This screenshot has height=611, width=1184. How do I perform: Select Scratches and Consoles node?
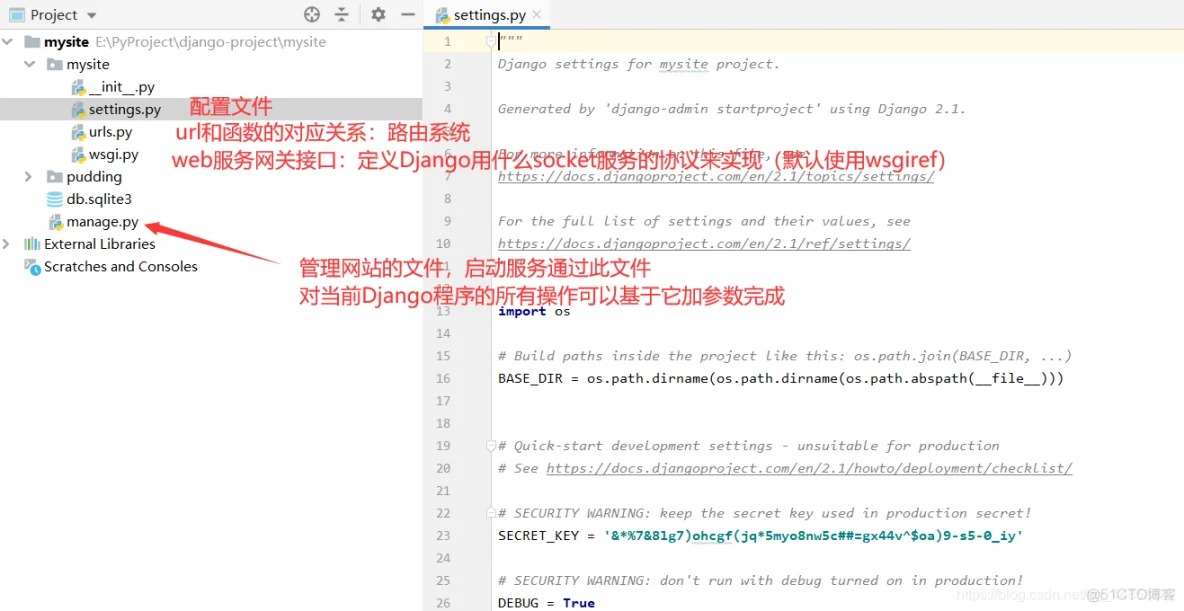[x=121, y=267]
